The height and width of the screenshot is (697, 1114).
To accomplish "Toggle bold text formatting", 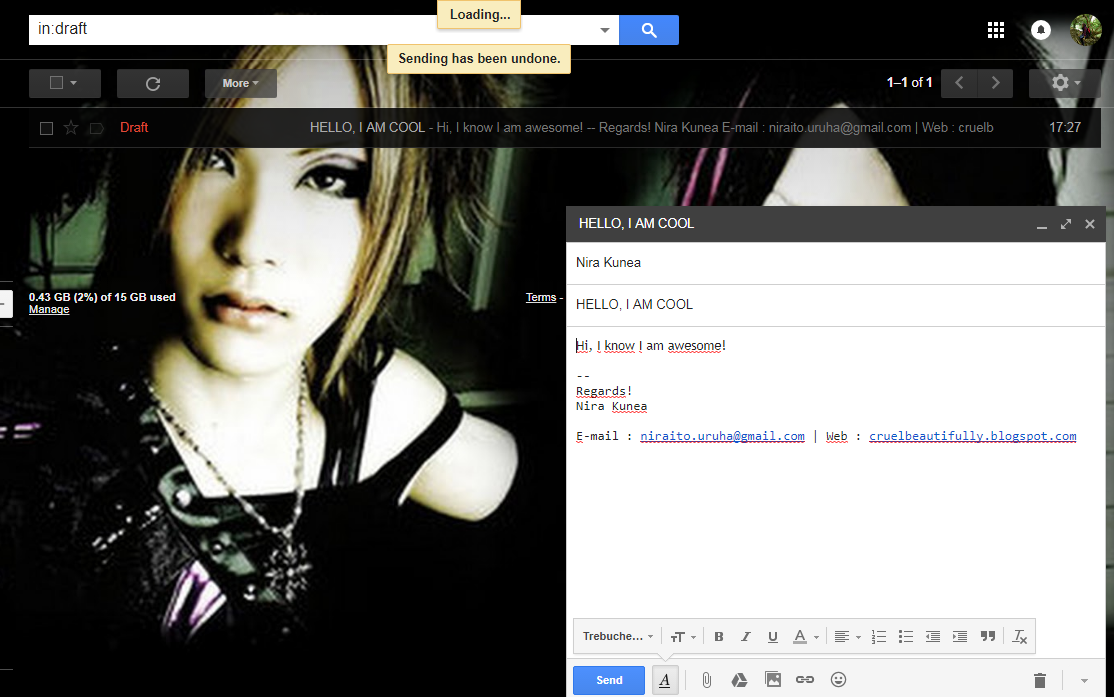I will click(719, 636).
